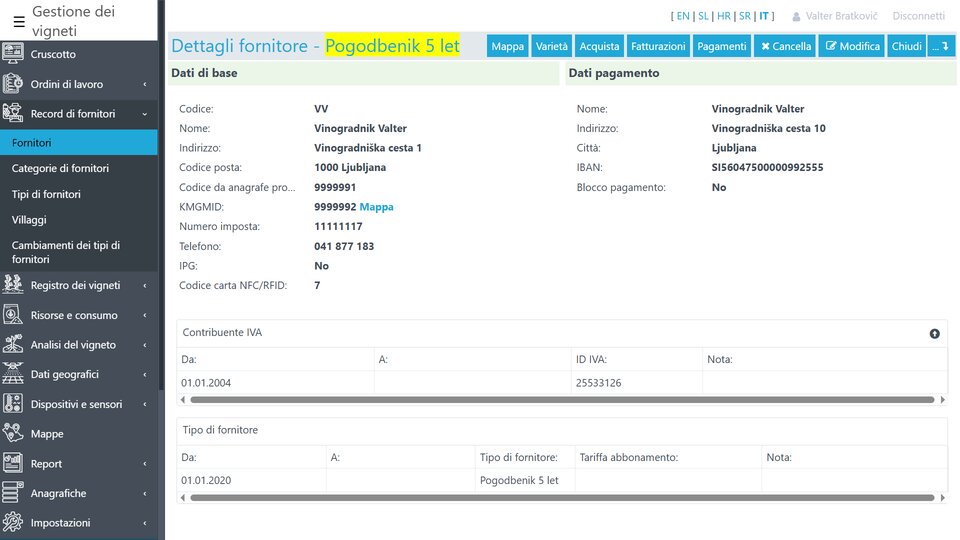Click the Disconnetti logout link

click(918, 16)
